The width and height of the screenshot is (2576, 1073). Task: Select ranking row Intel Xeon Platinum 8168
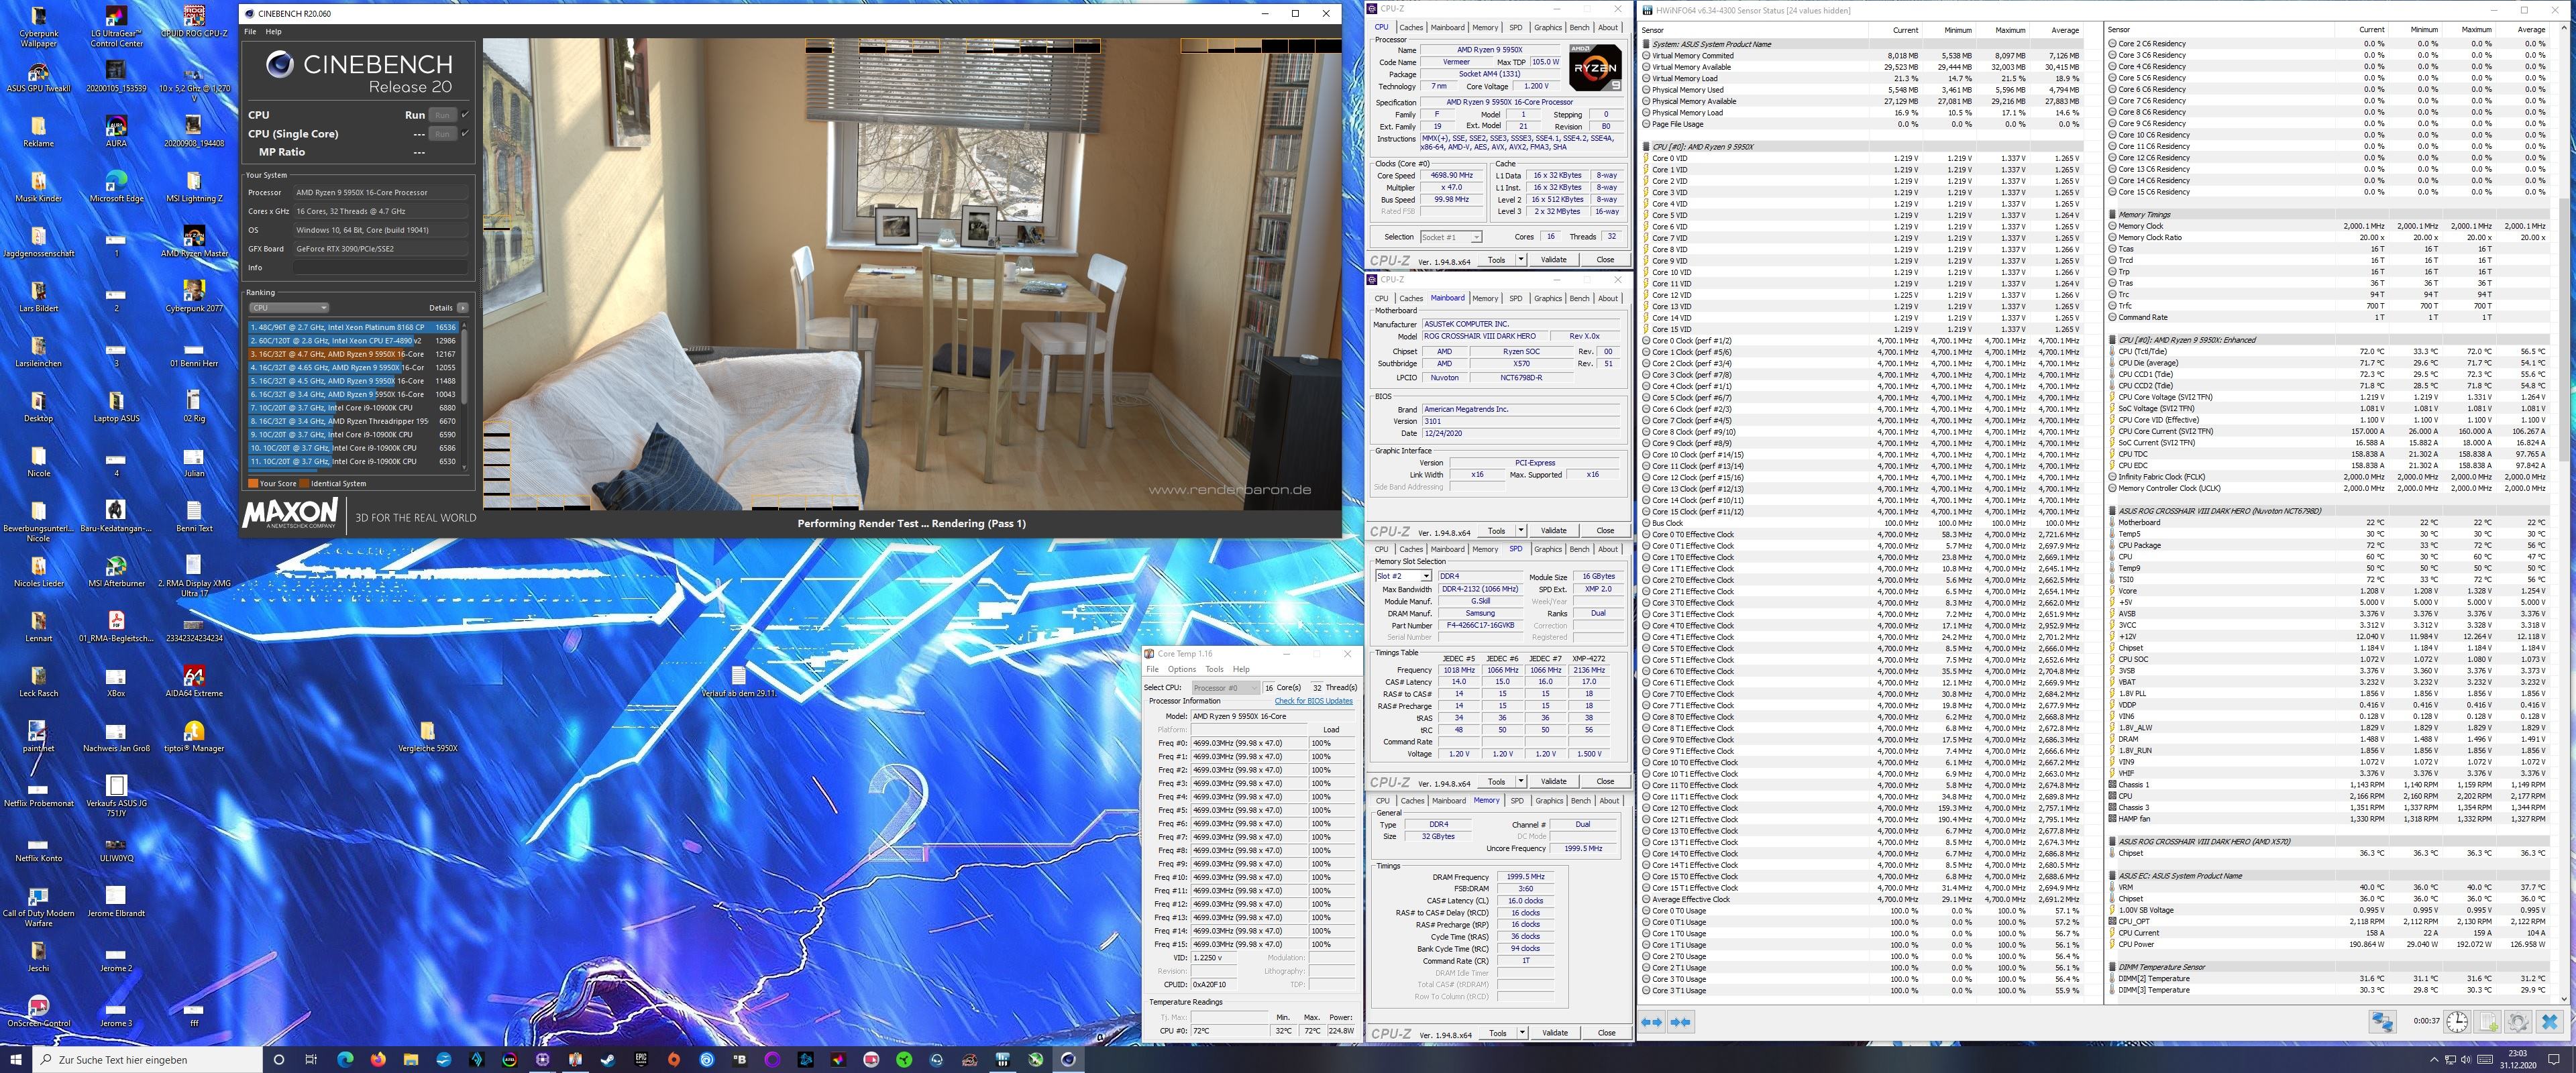pos(354,327)
